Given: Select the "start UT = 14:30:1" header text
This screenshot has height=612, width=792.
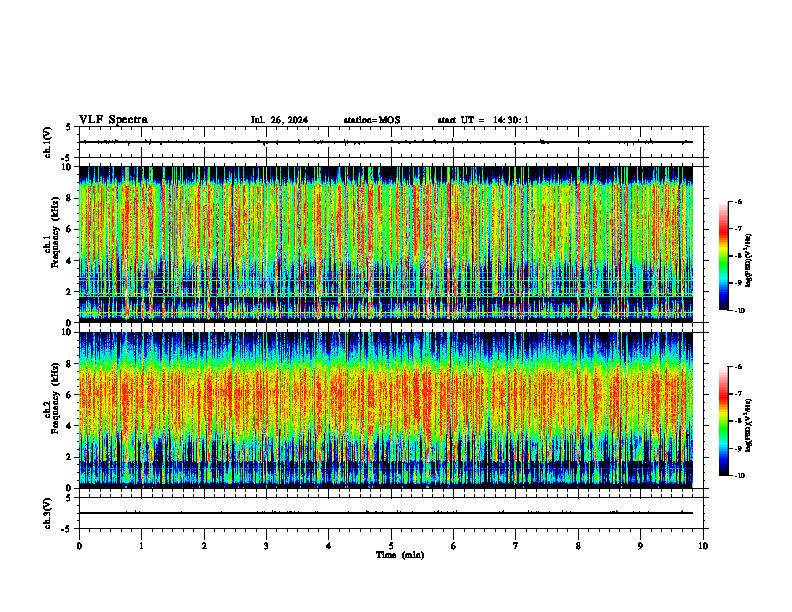Looking at the screenshot, I should pyautogui.click(x=483, y=120).
